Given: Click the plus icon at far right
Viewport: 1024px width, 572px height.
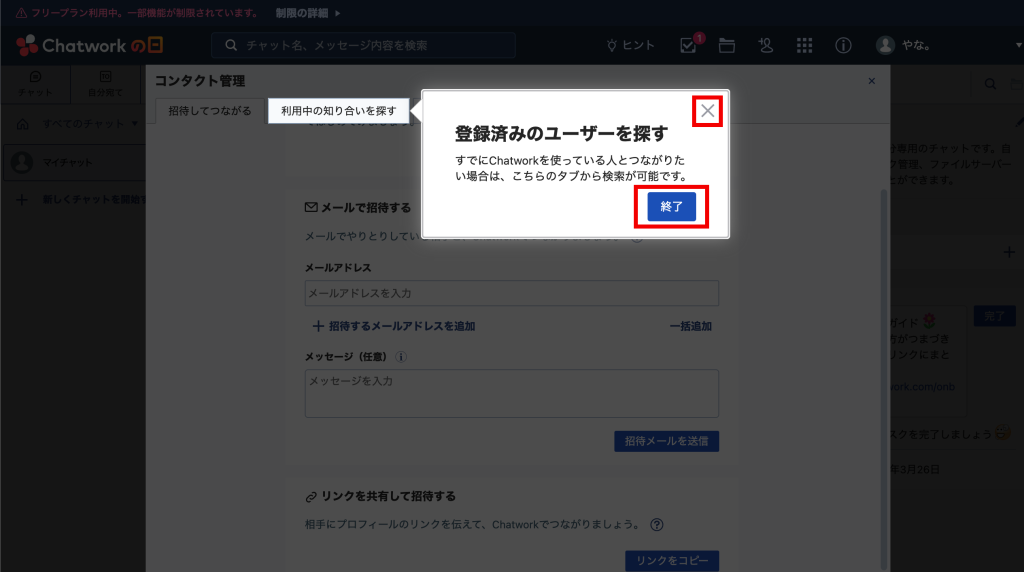Looking at the screenshot, I should pos(1009,252).
